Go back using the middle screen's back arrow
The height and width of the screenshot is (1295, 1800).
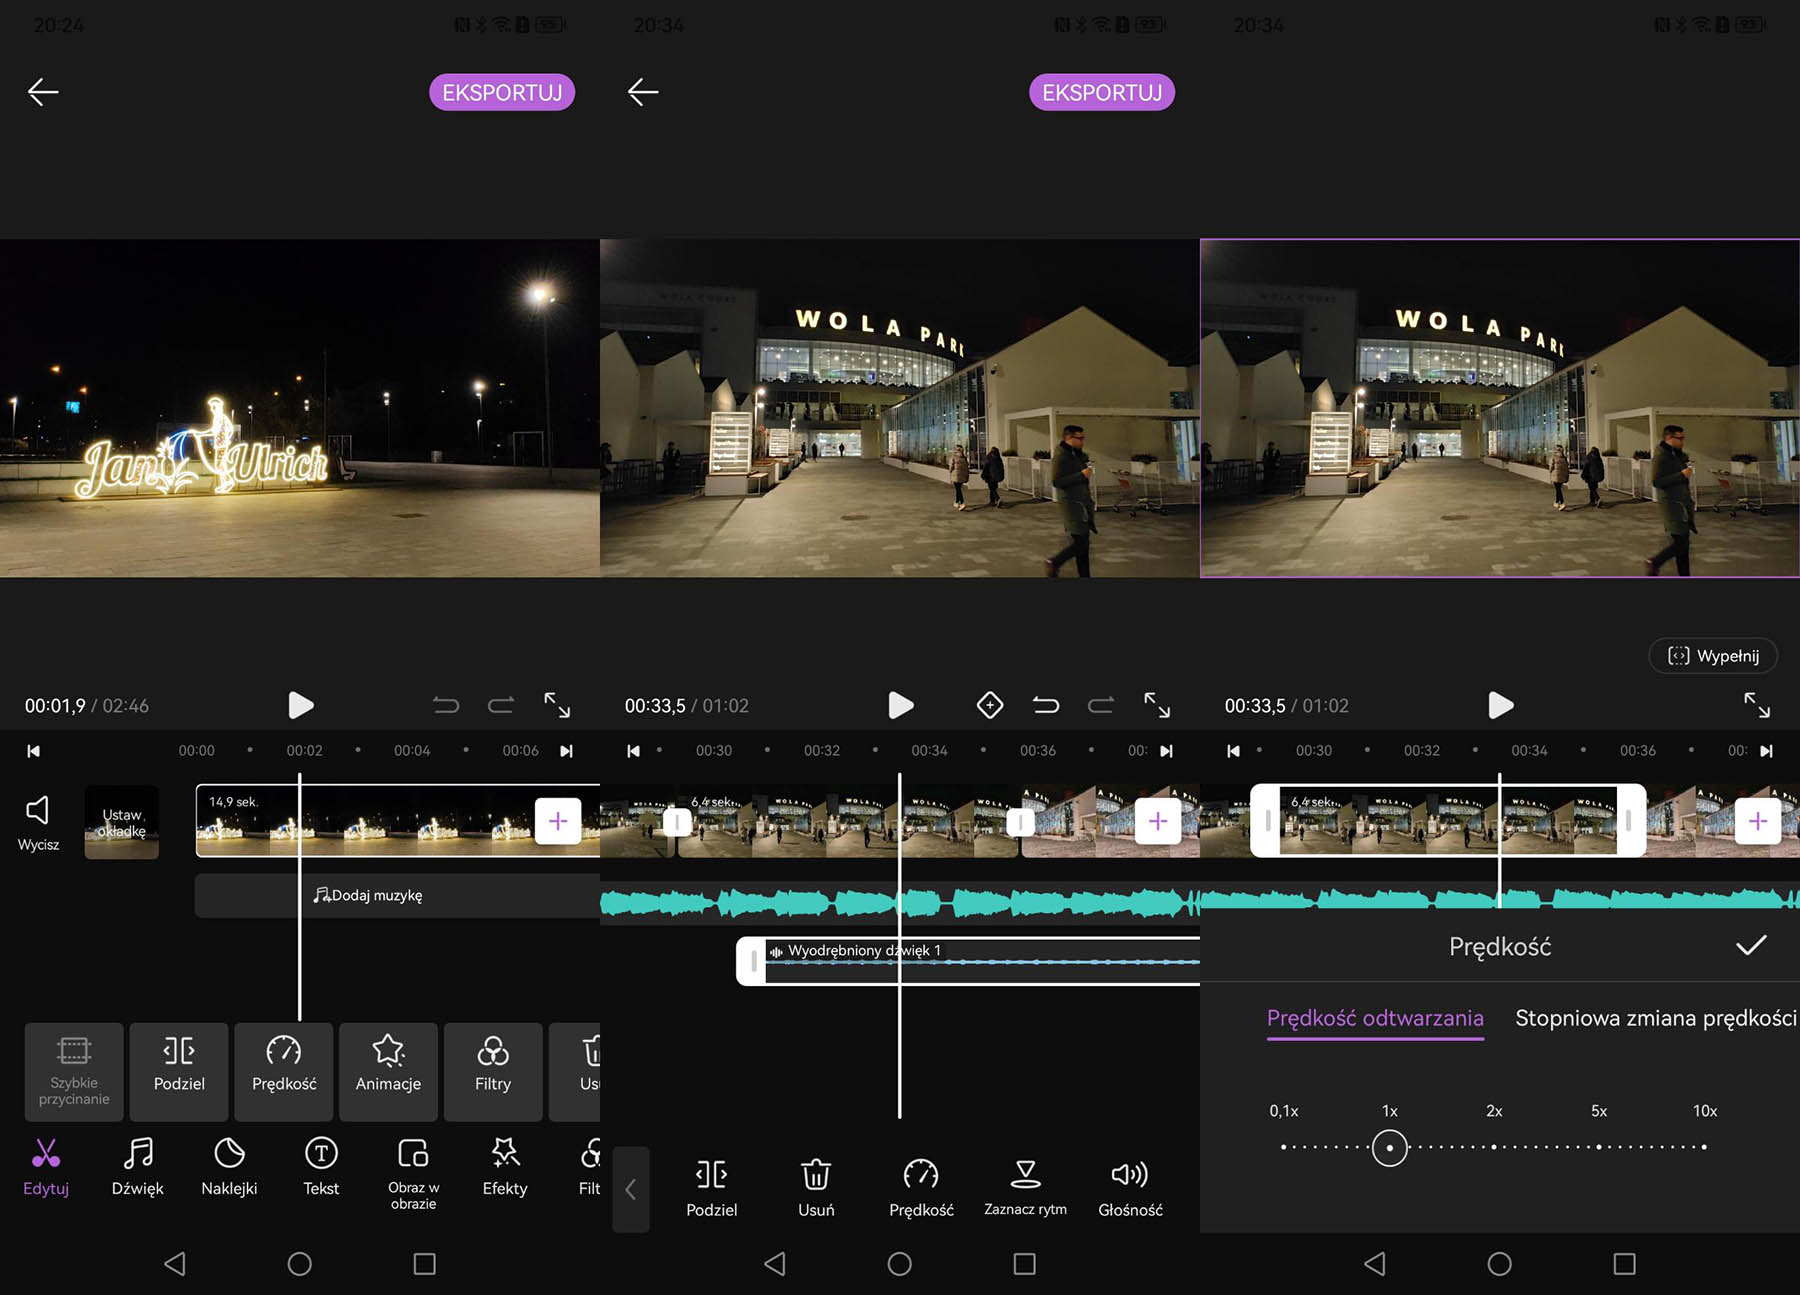point(643,92)
